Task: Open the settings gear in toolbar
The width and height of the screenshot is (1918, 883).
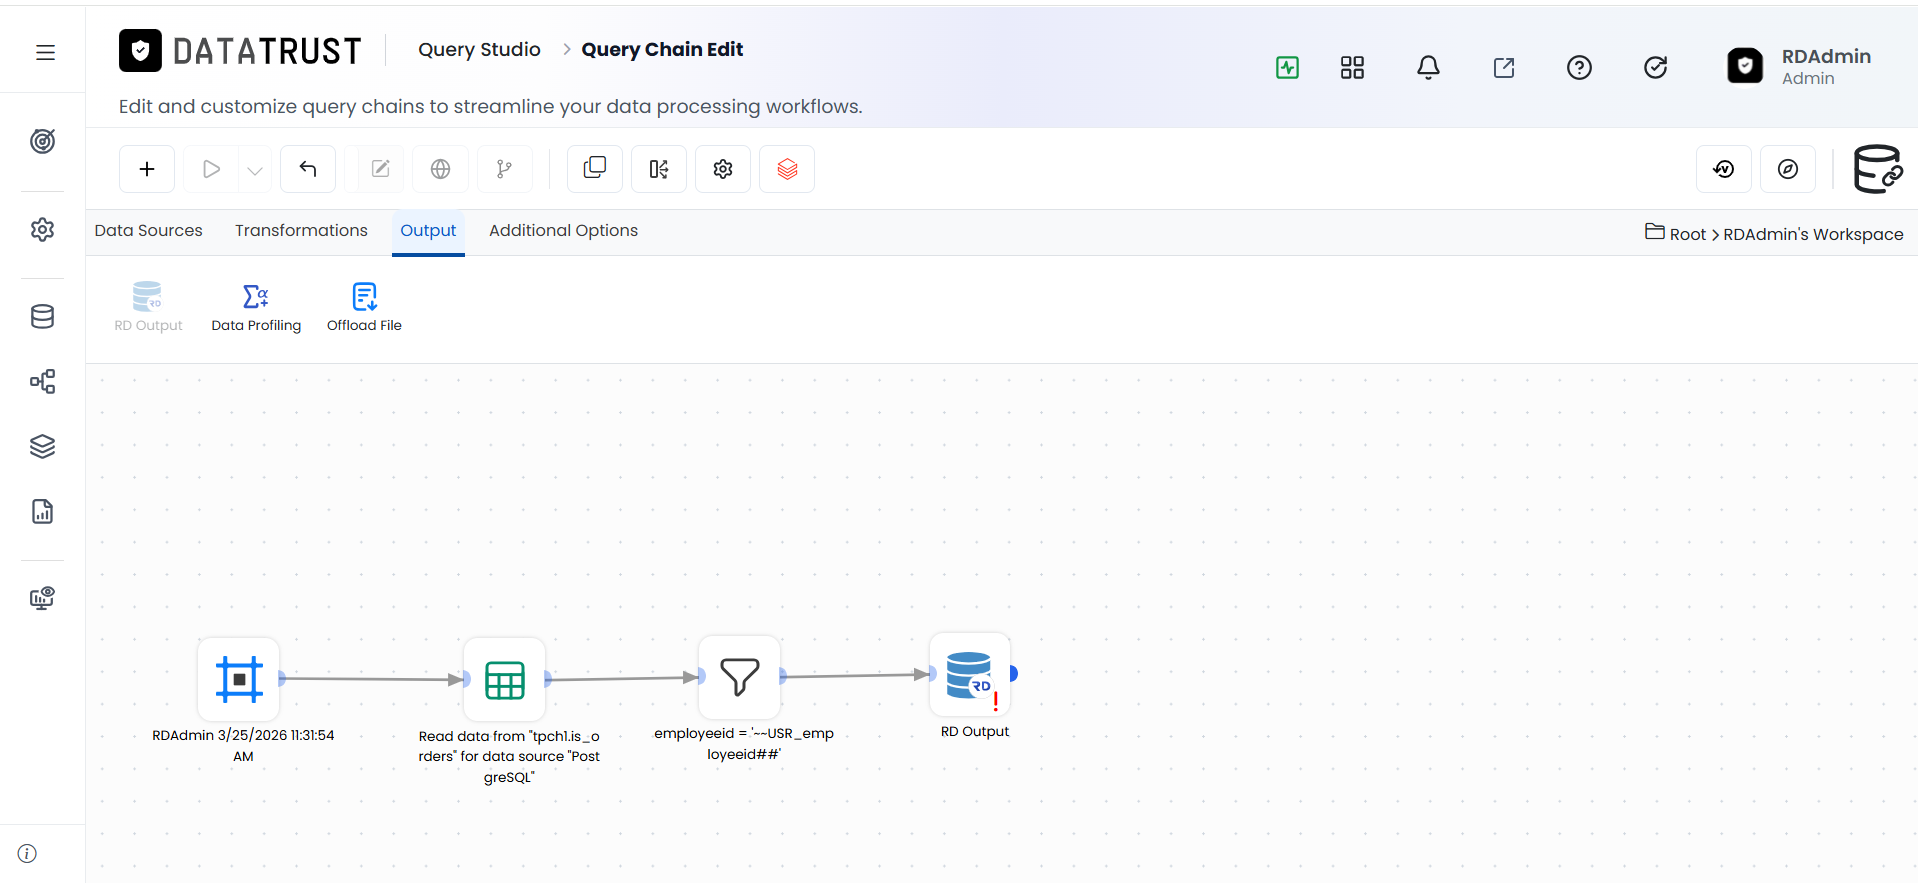Action: pyautogui.click(x=723, y=169)
